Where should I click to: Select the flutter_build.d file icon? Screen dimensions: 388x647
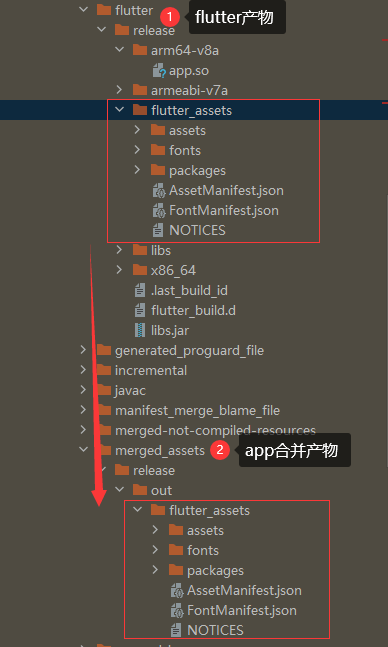[x=140, y=310]
